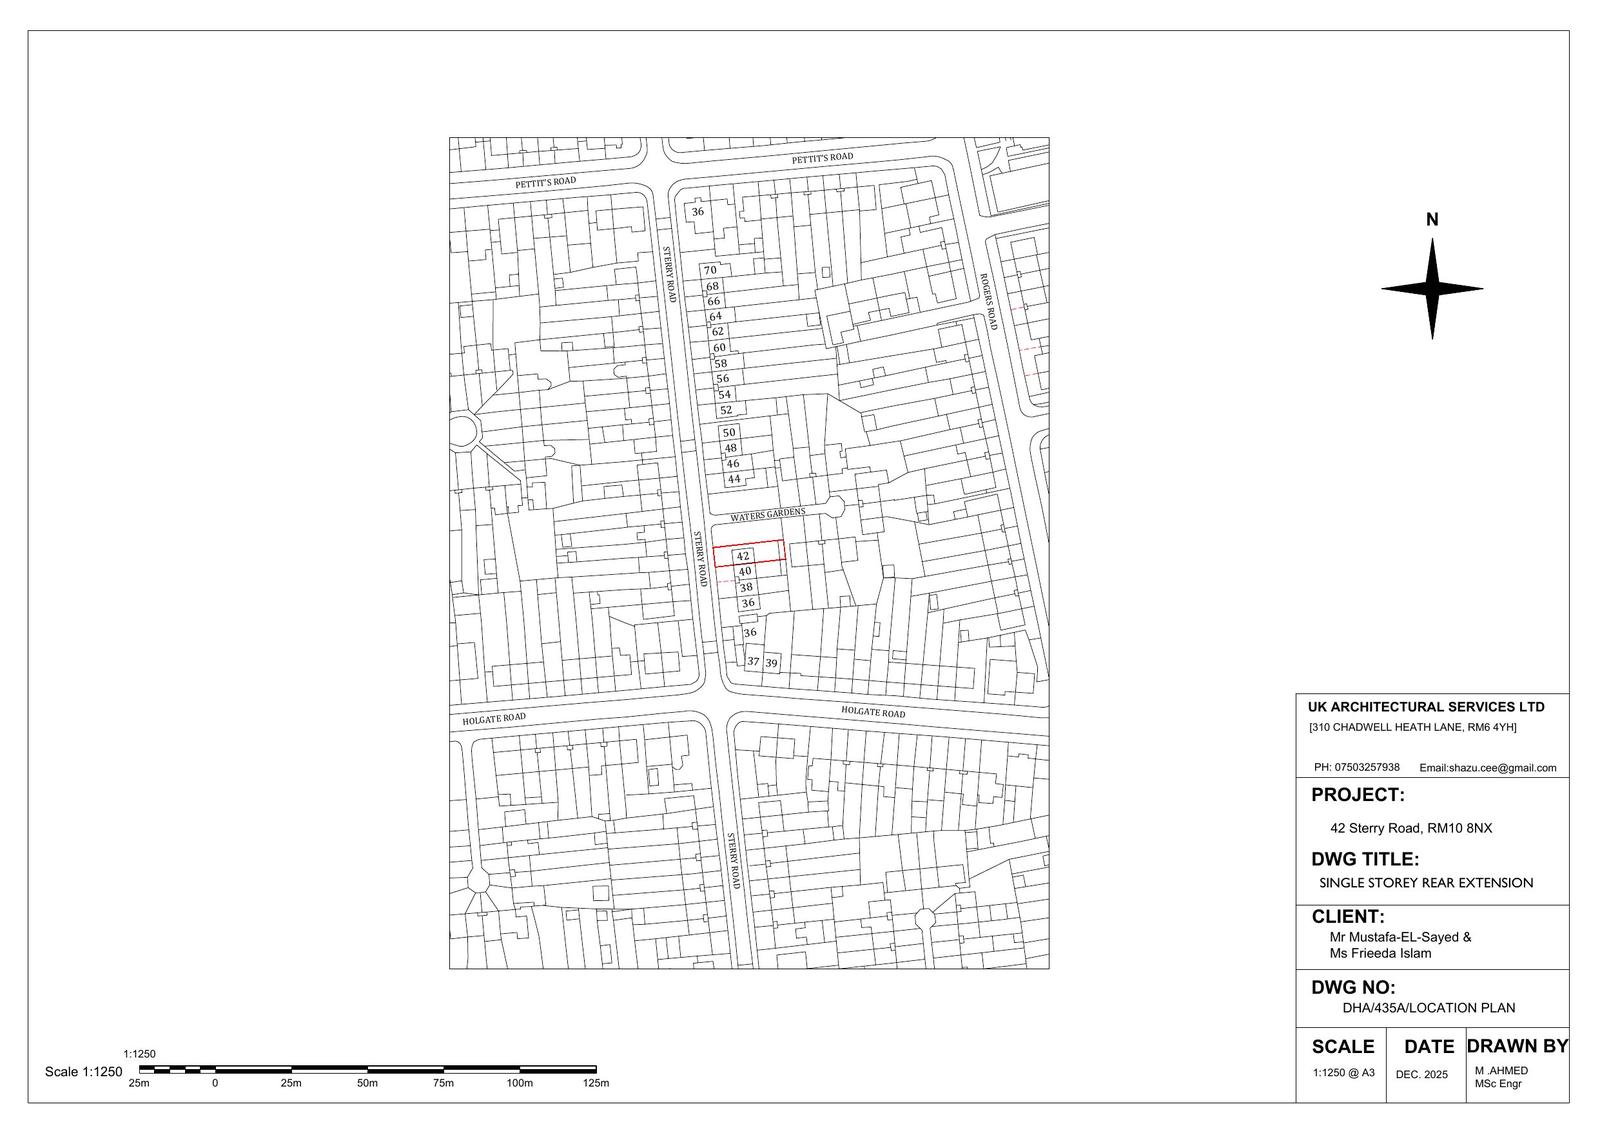The image size is (1600, 1131).
Task: Click the "Scale 1:1250" text beside scale bar
Action: pos(83,1072)
